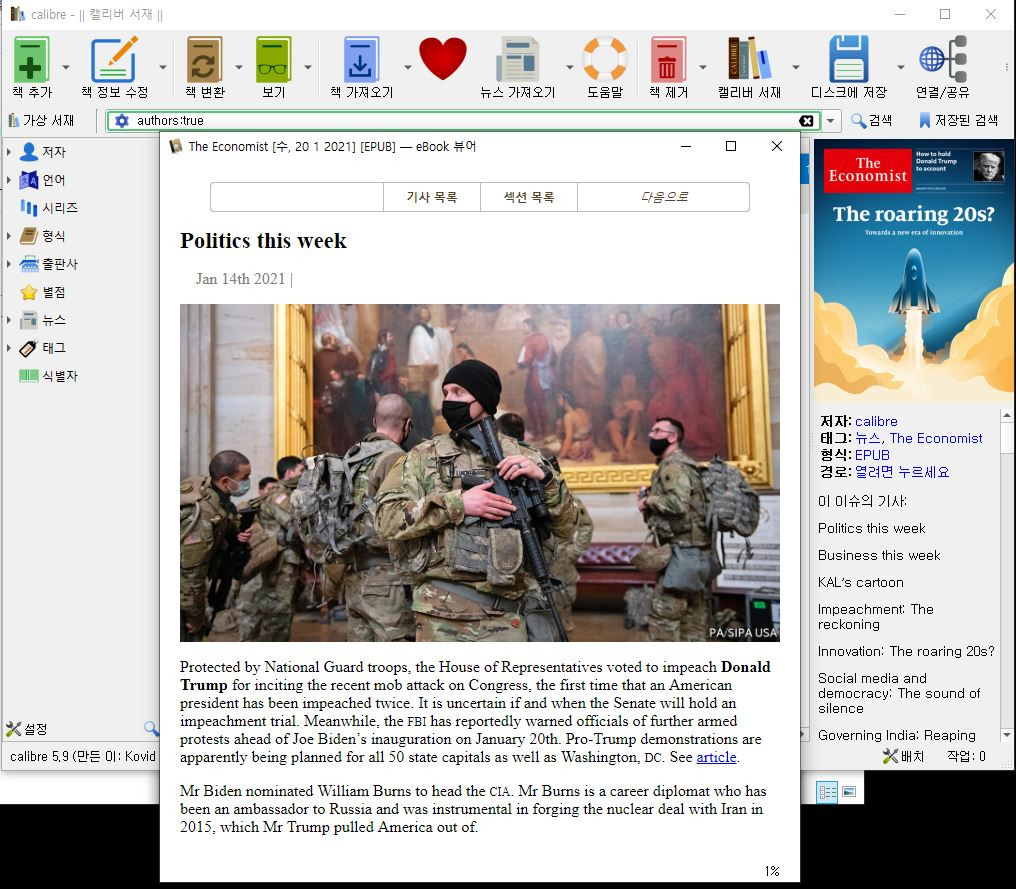Expand the 저자 authors tree node
1016x889 pixels.
click(8, 152)
